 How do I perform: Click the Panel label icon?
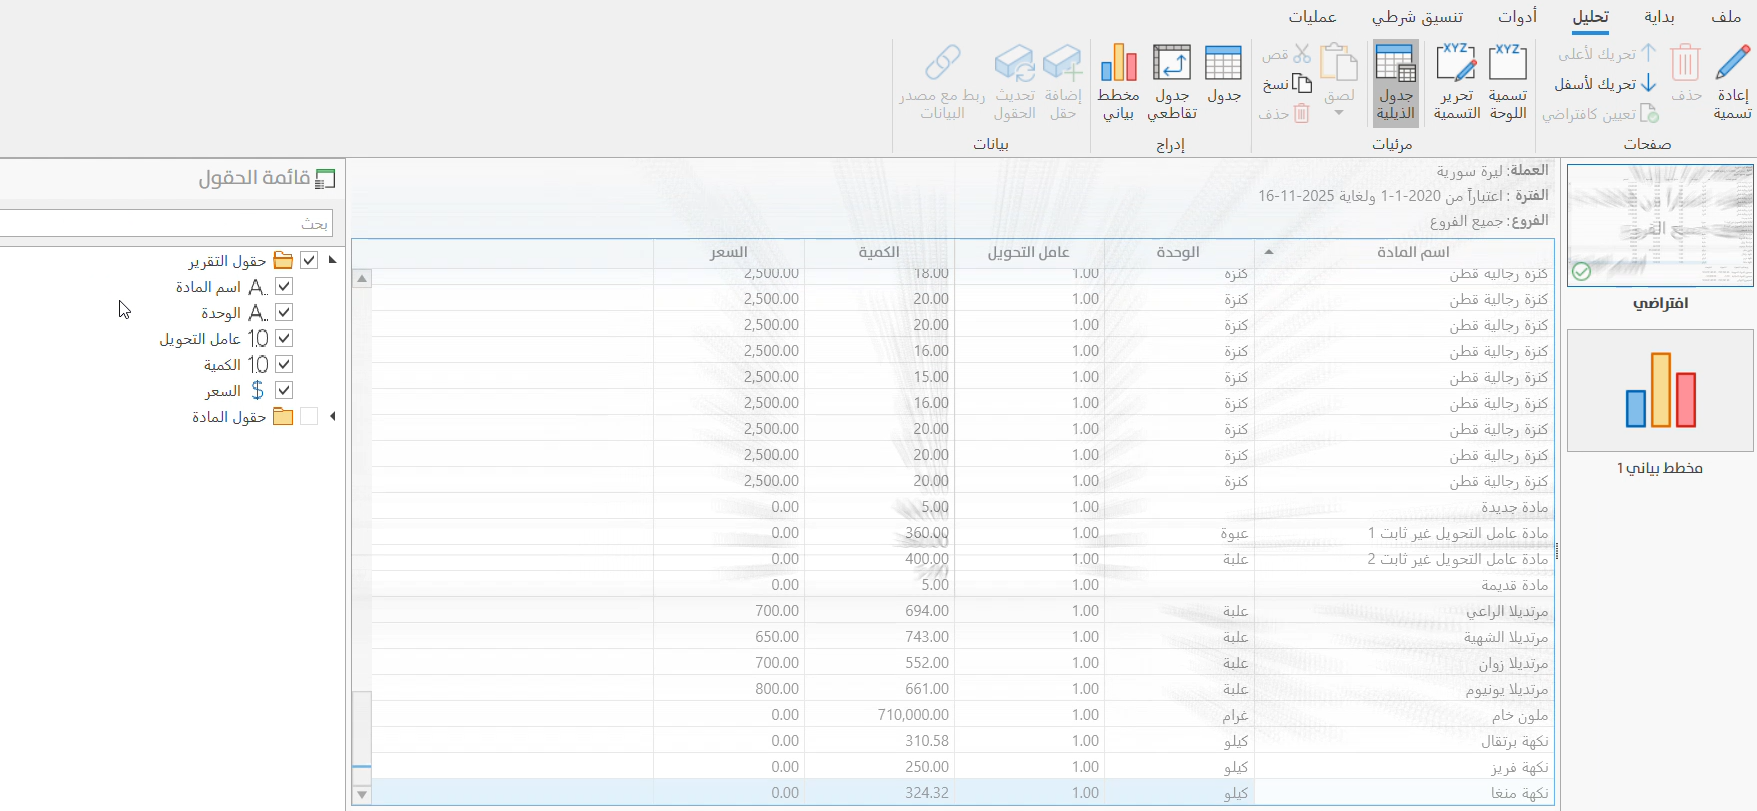(1507, 64)
